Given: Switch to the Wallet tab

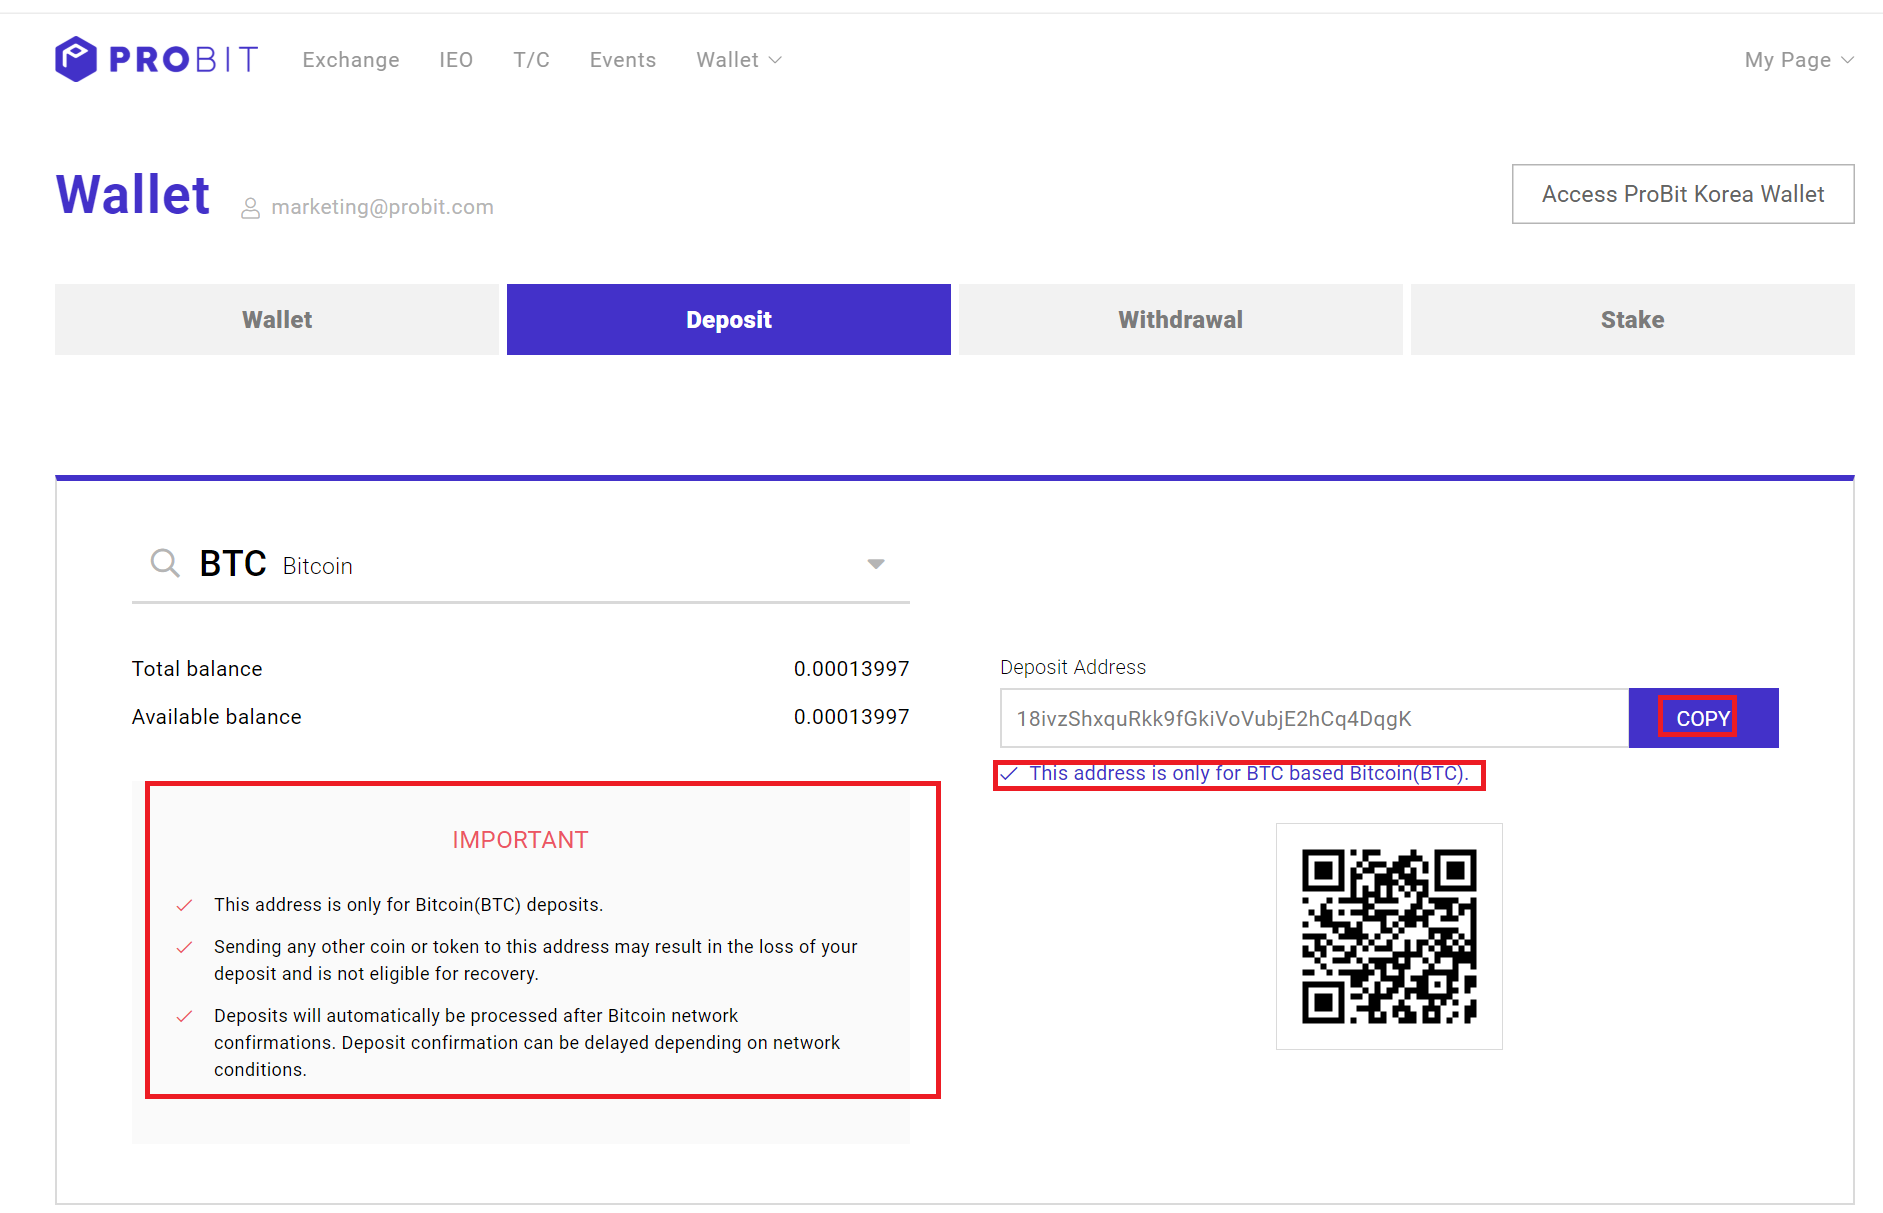Looking at the screenshot, I should [x=277, y=320].
